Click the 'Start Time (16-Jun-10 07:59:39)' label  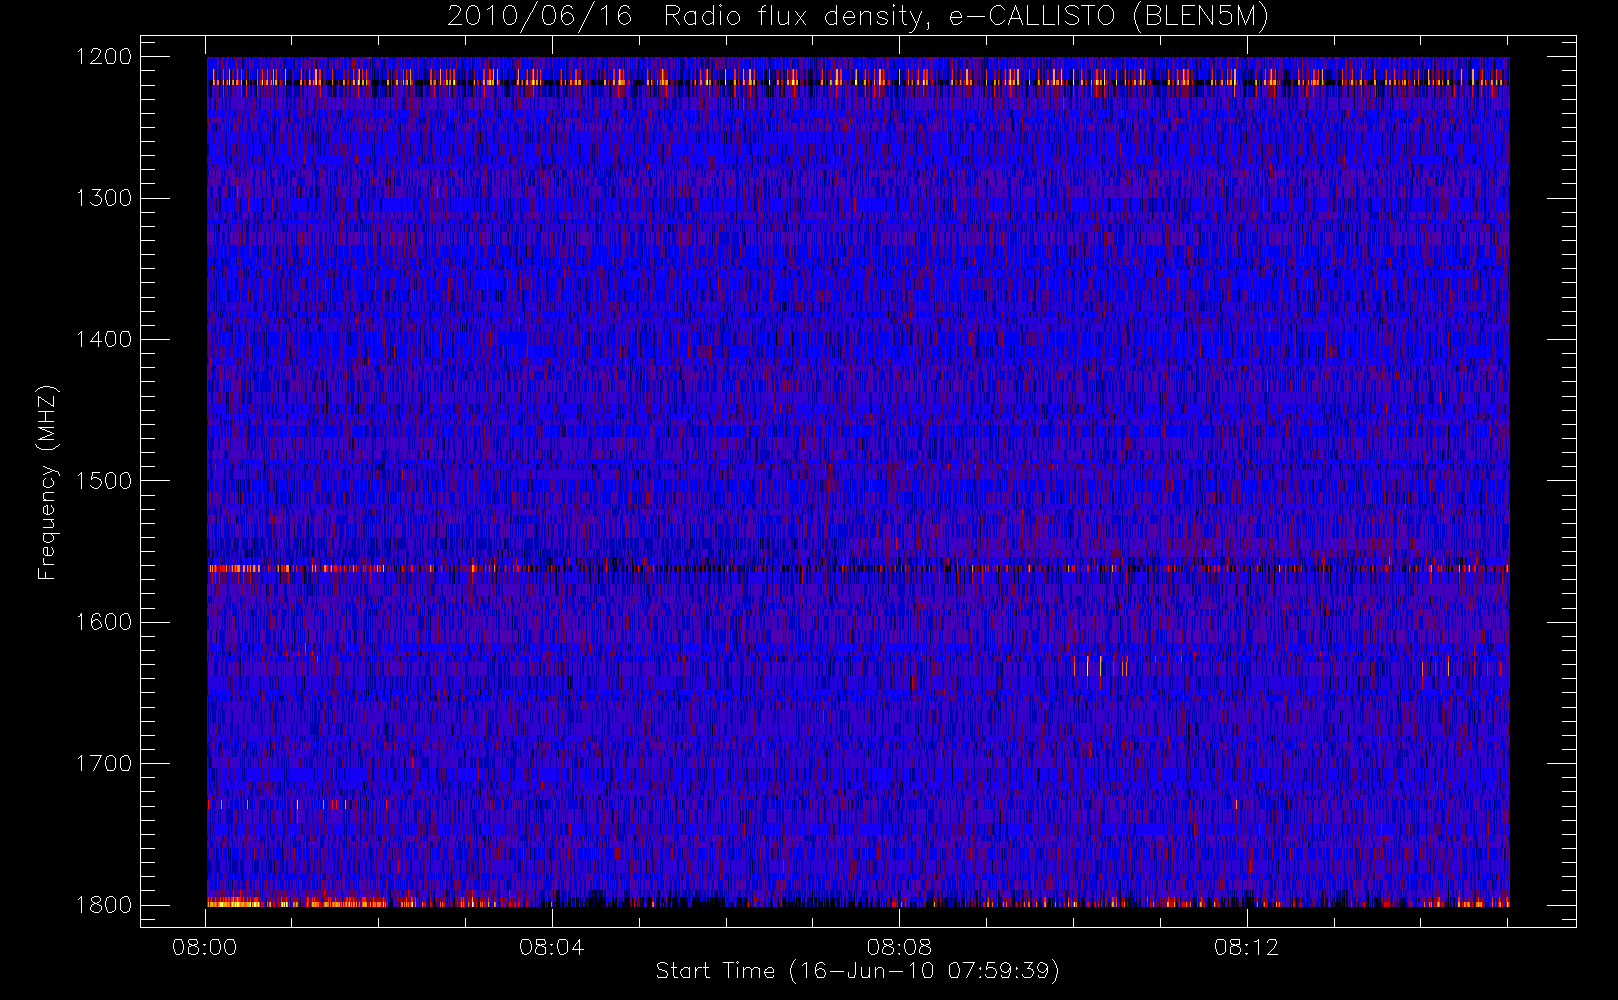[x=857, y=971]
